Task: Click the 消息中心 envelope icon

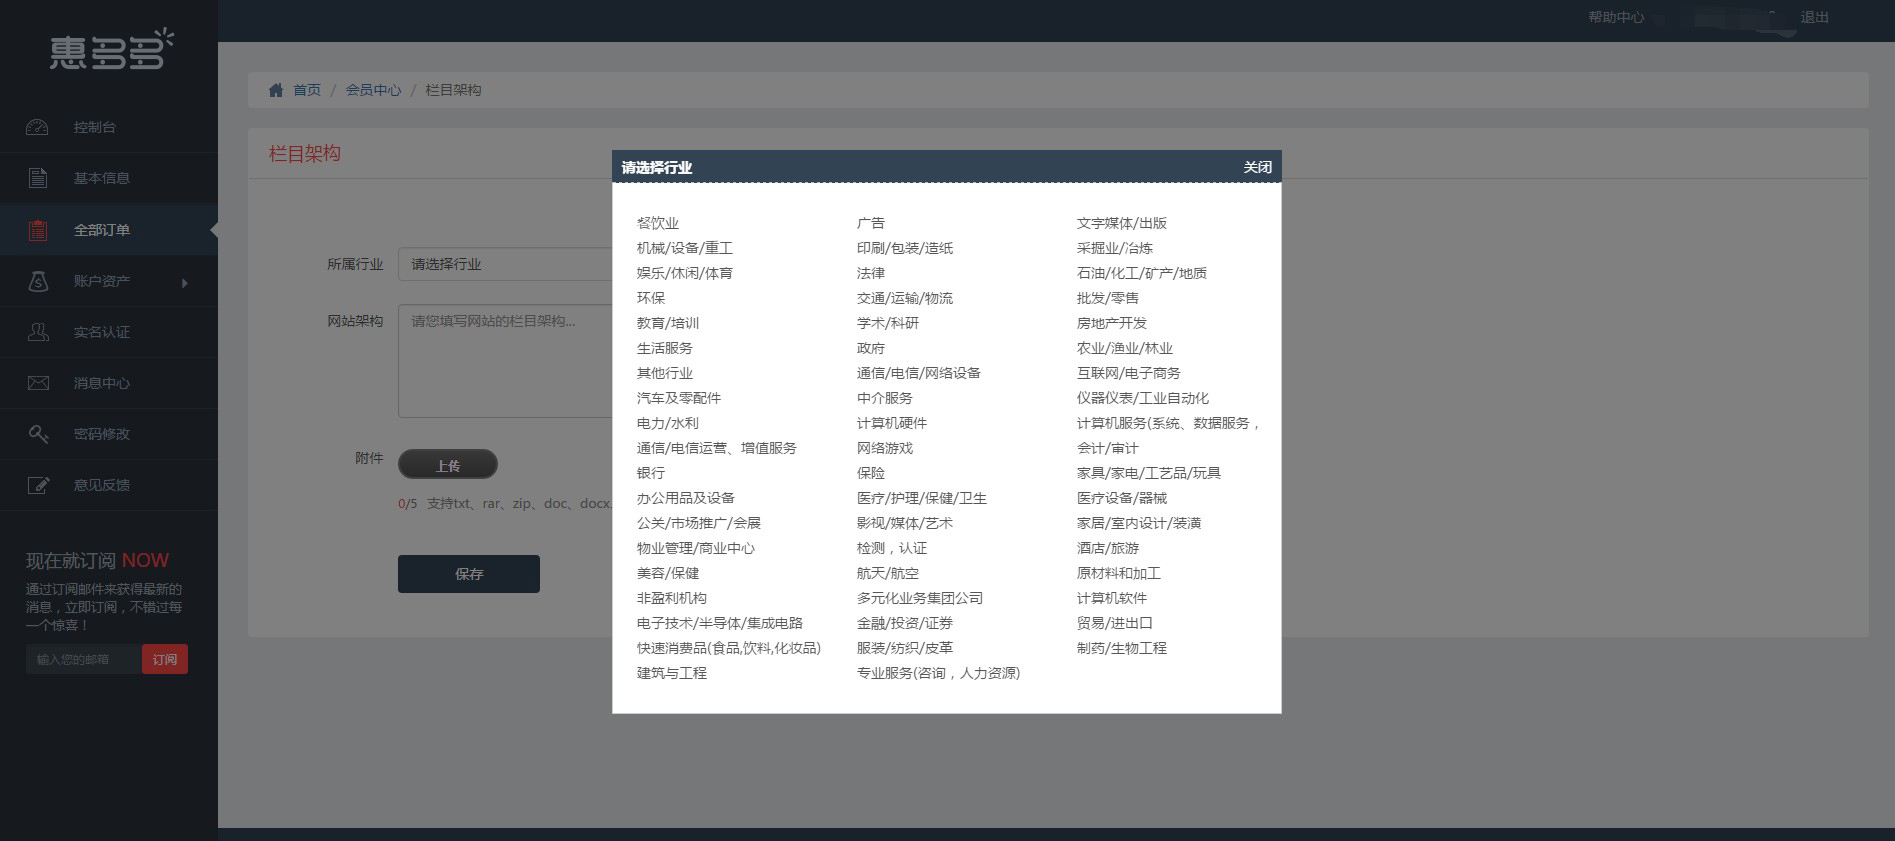Action: 37,383
